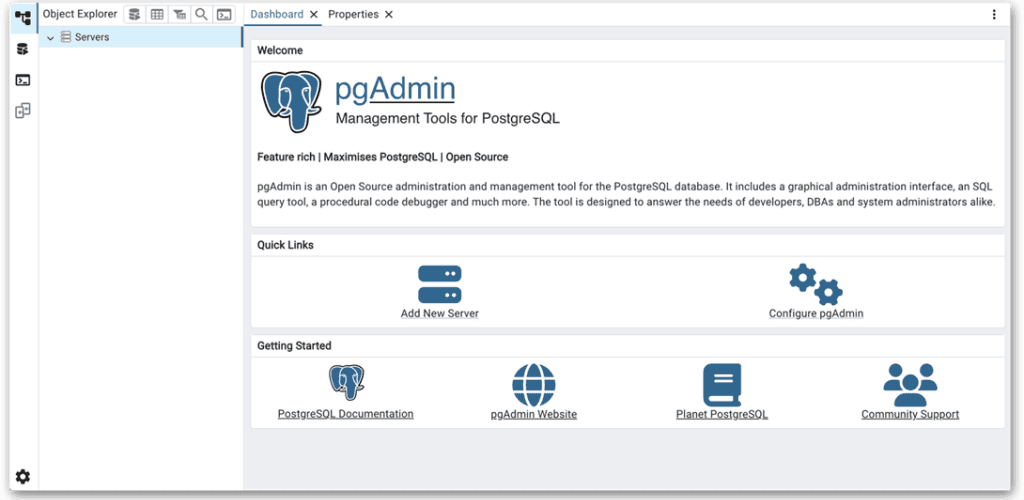
Task: Select the Servers row in the tree
Action: (140, 37)
